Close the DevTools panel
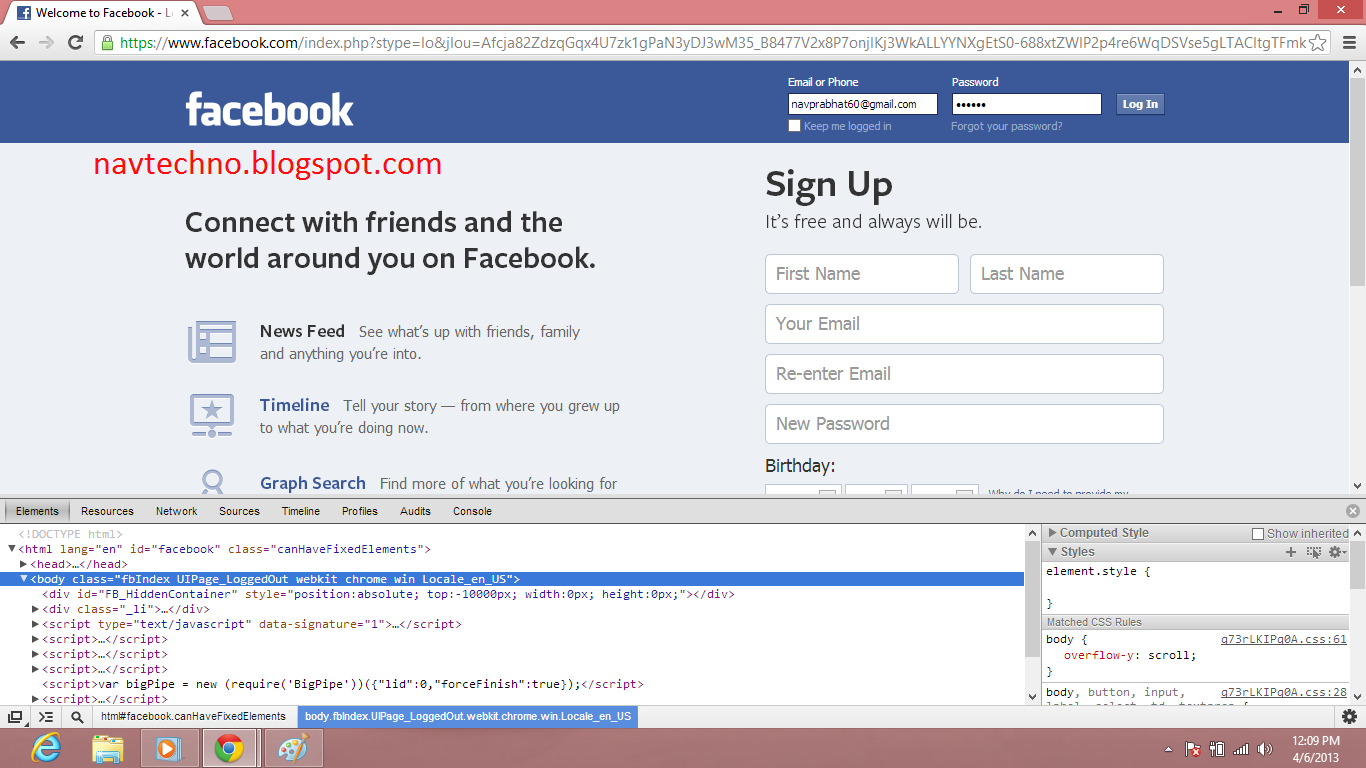 (x=1353, y=510)
